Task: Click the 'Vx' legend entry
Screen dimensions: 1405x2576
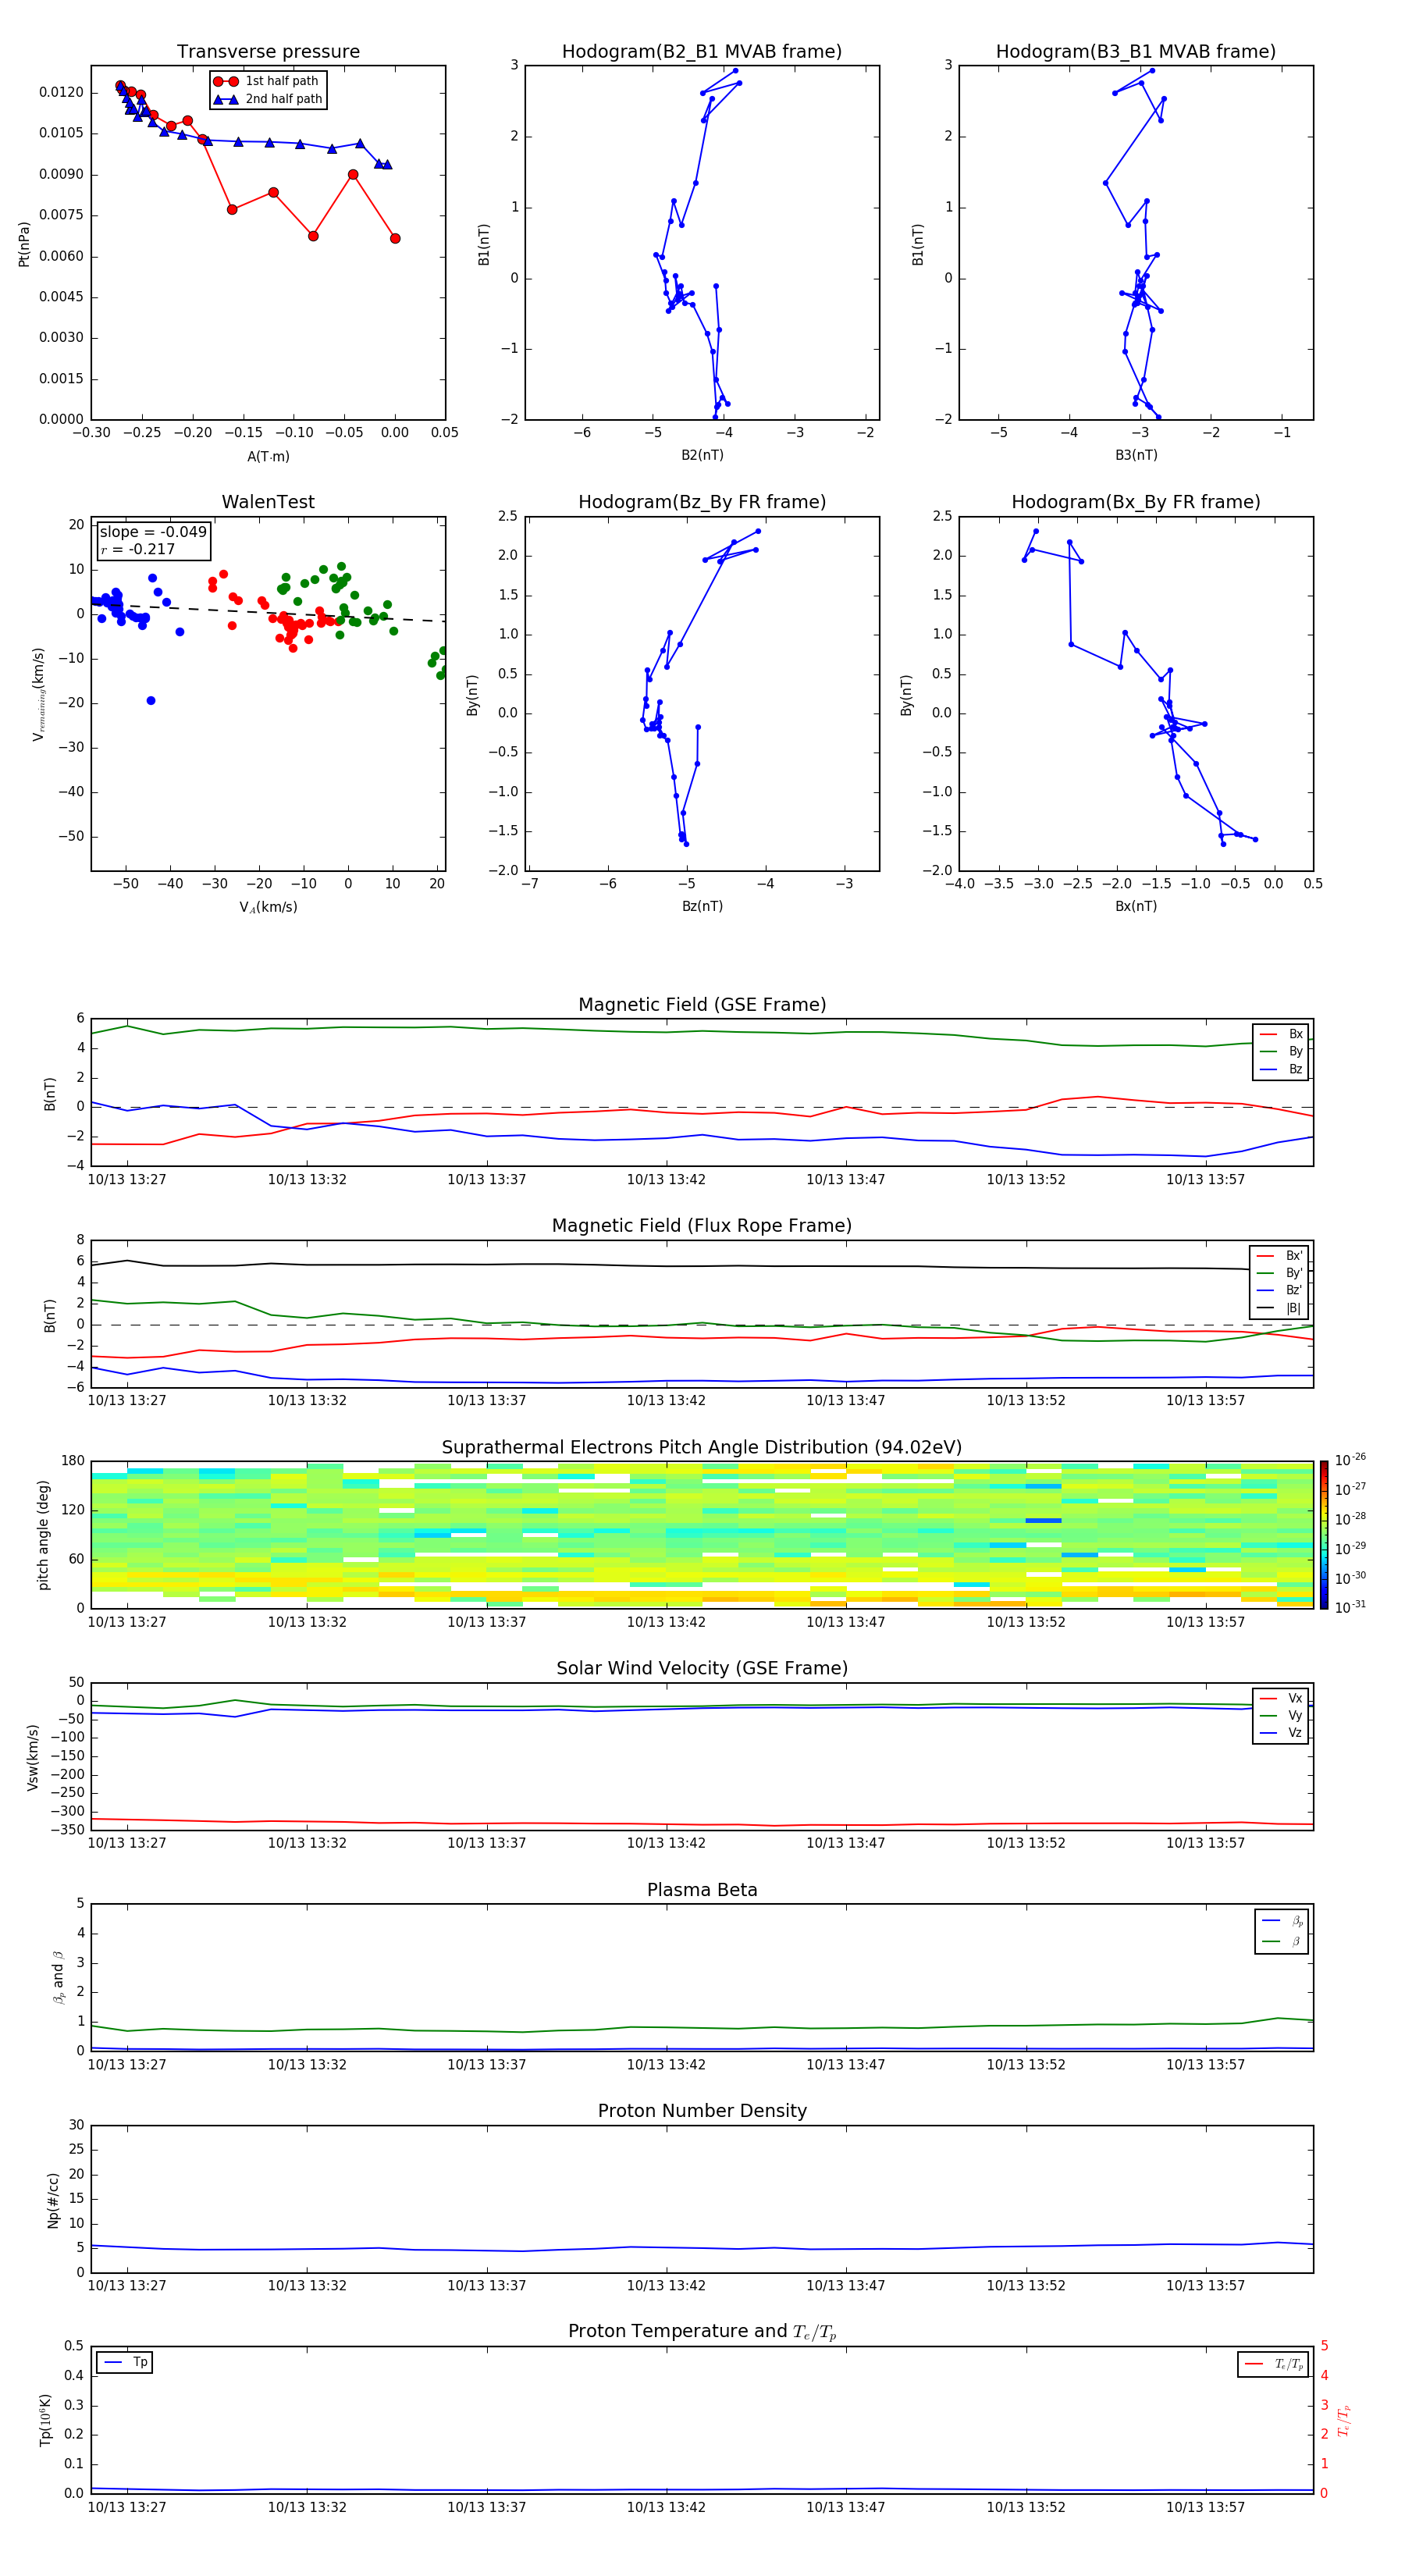Action: click(x=1282, y=1698)
